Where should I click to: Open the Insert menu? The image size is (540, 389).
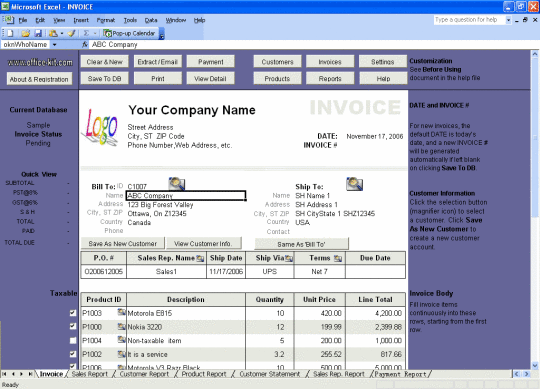pyautogui.click(x=81, y=20)
